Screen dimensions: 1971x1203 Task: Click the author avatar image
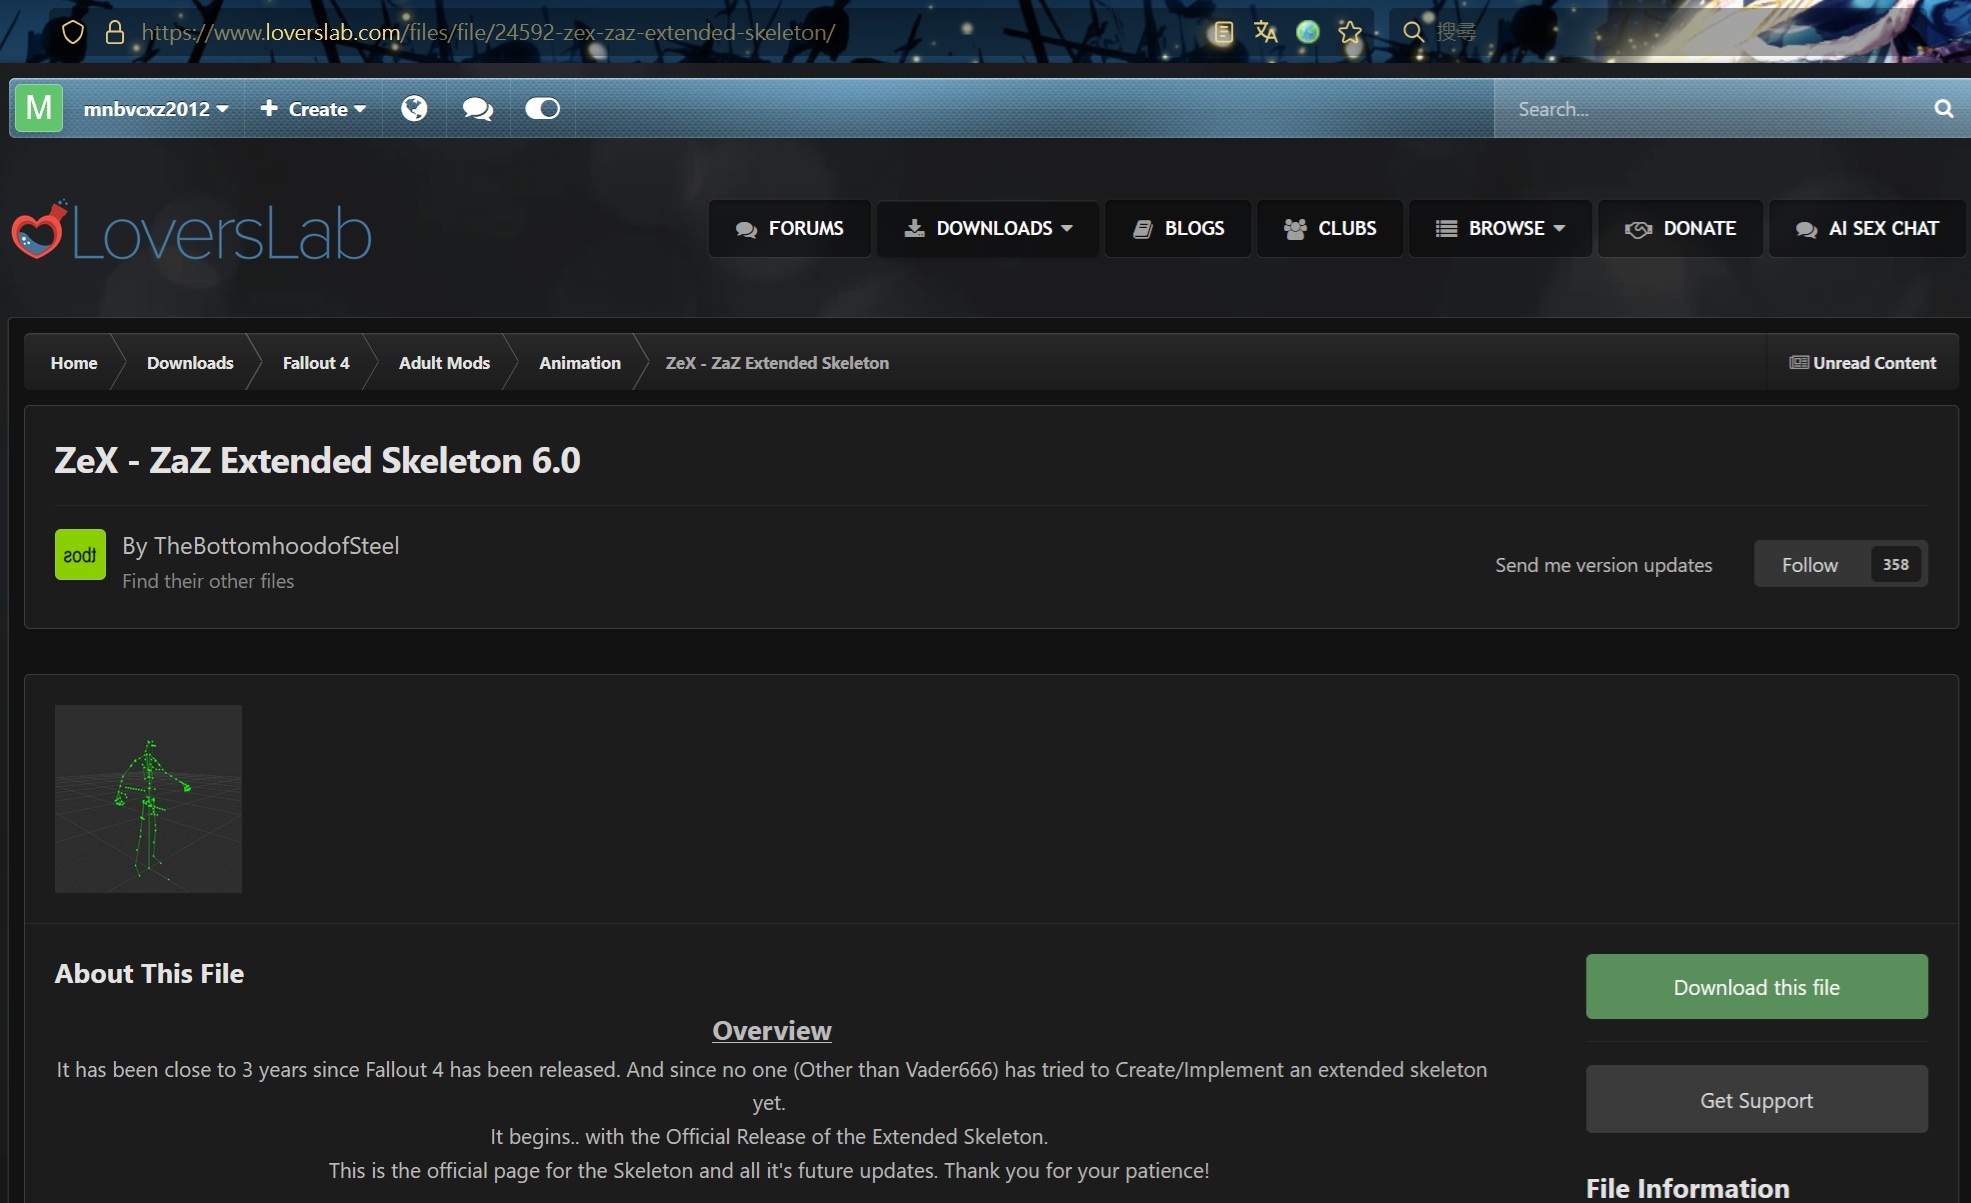[80, 555]
